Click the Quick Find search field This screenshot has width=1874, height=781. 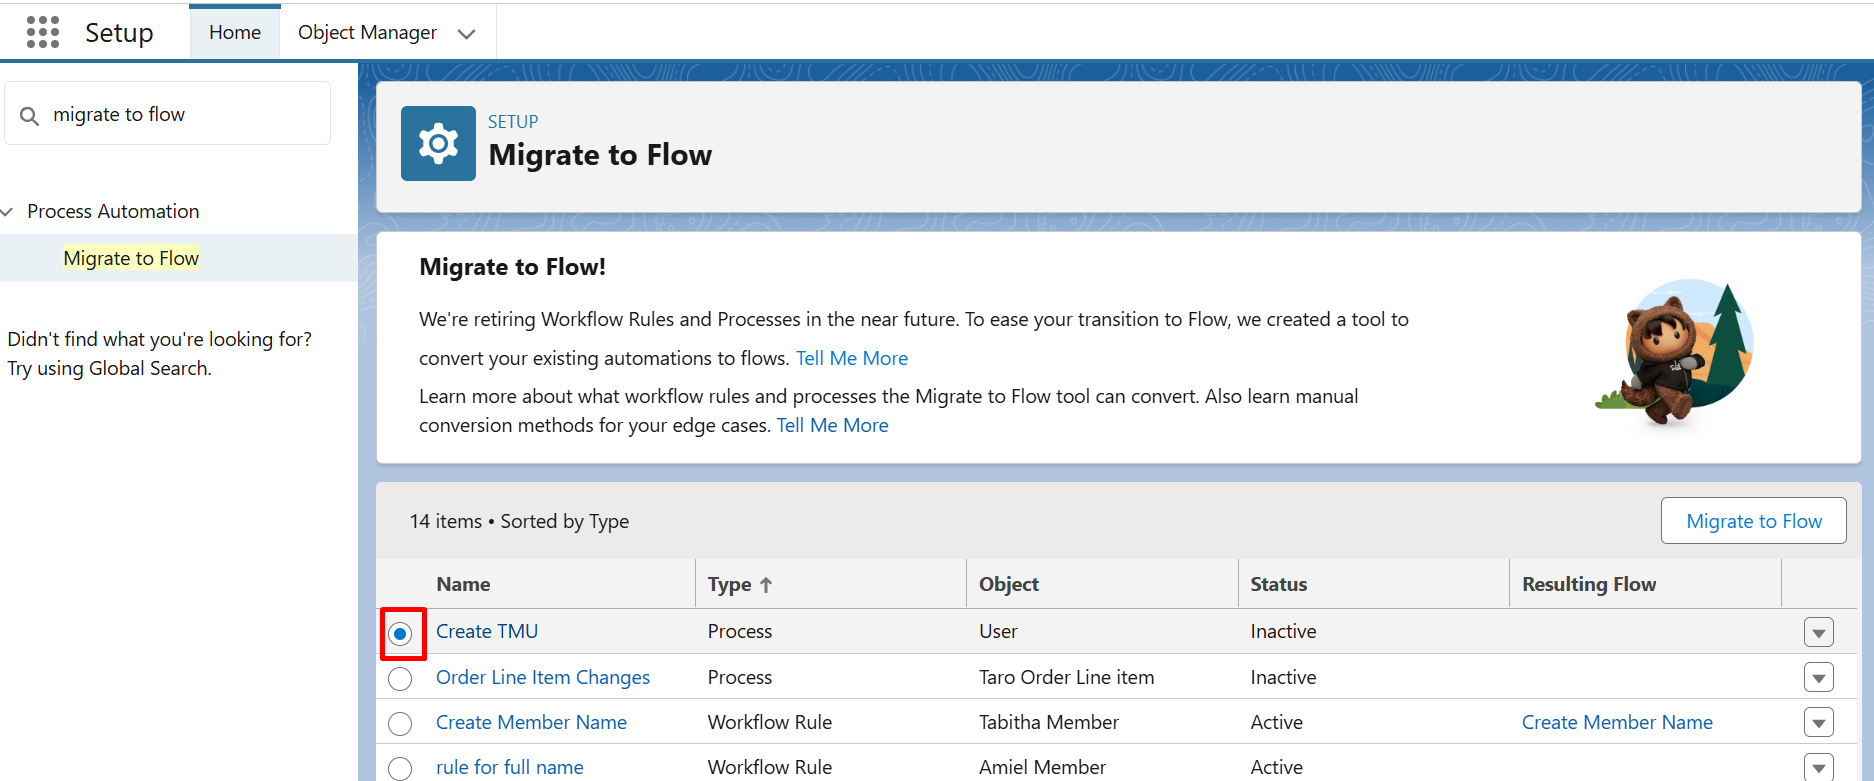coord(168,114)
